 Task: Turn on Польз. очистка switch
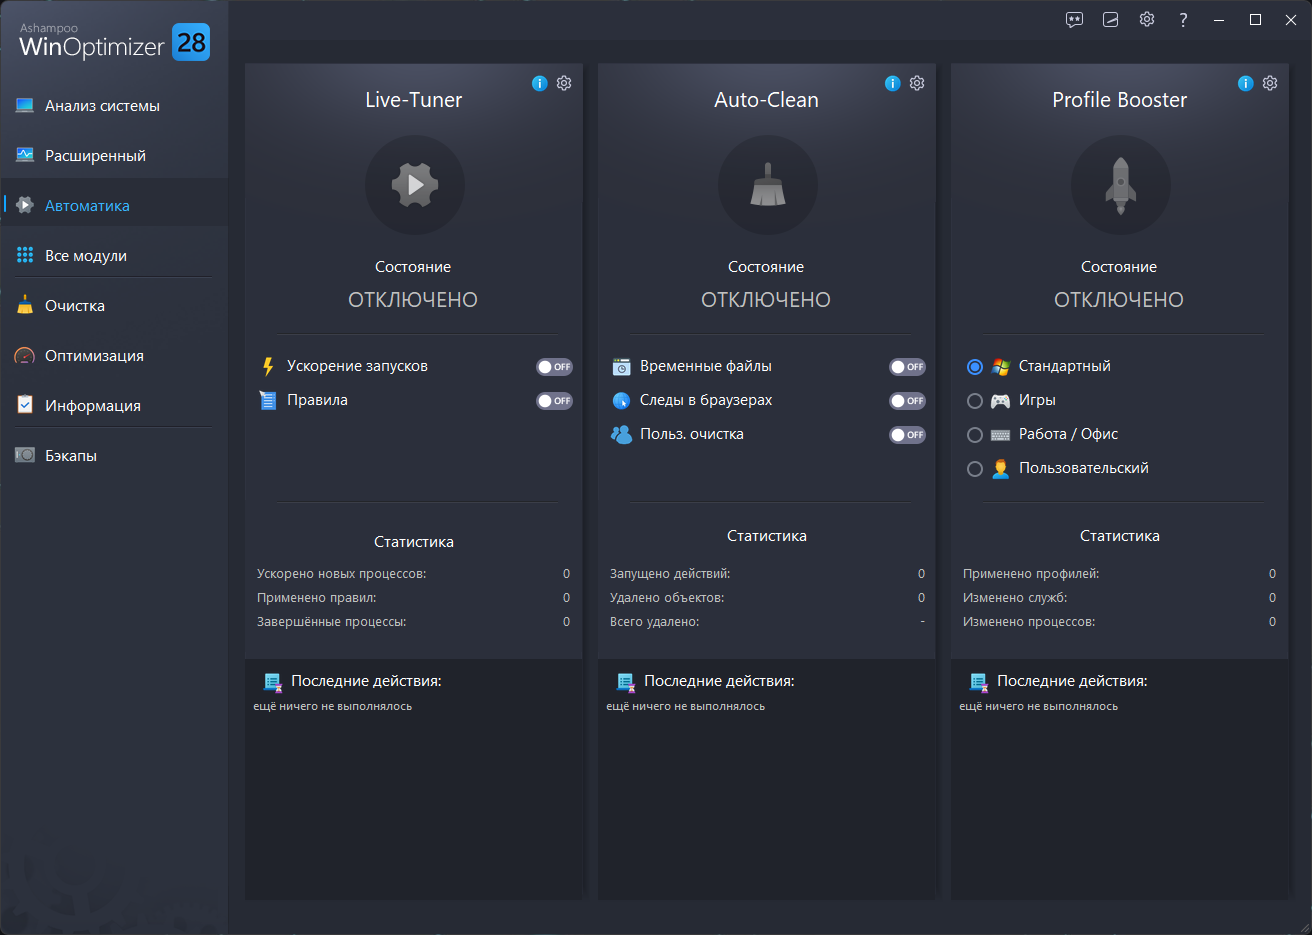pos(907,435)
